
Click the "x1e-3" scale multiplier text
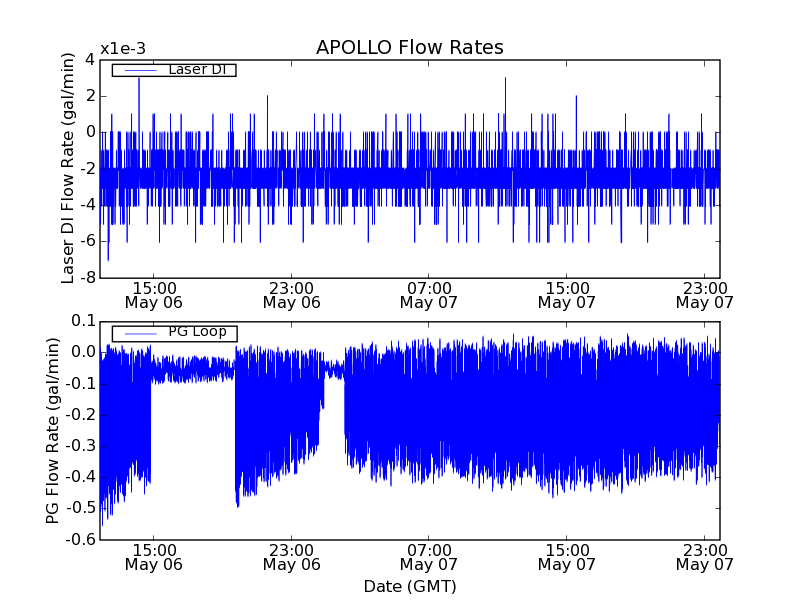122,49
